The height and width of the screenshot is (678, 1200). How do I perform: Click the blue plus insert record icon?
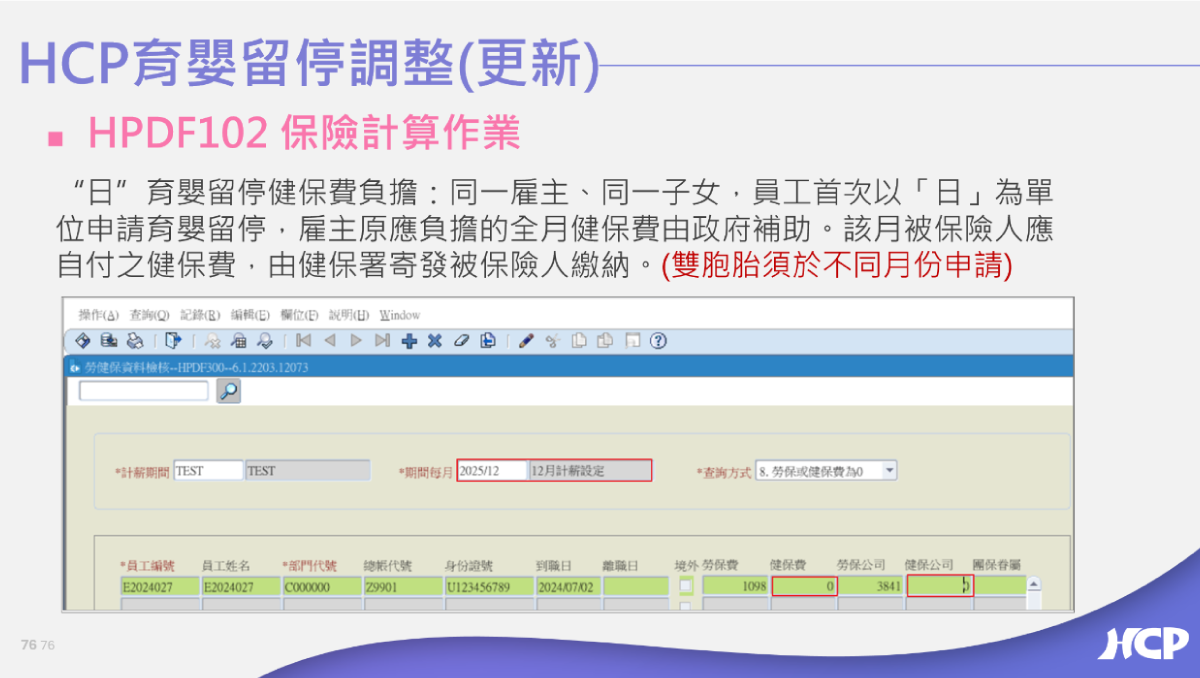tap(409, 340)
